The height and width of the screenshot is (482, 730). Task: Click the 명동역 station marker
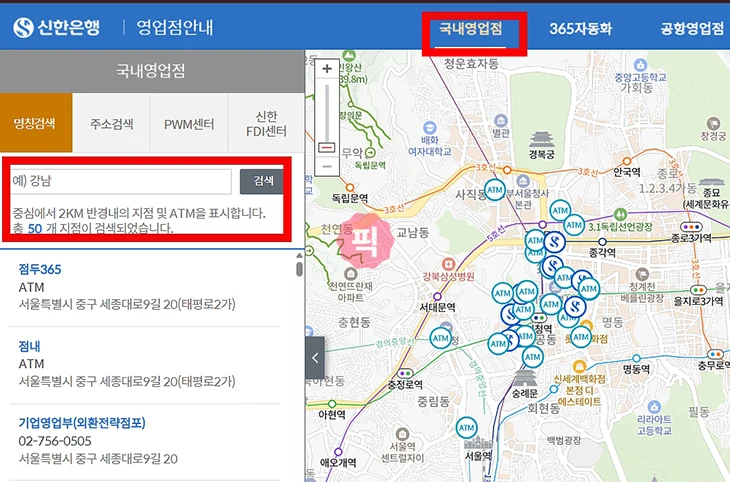636,358
